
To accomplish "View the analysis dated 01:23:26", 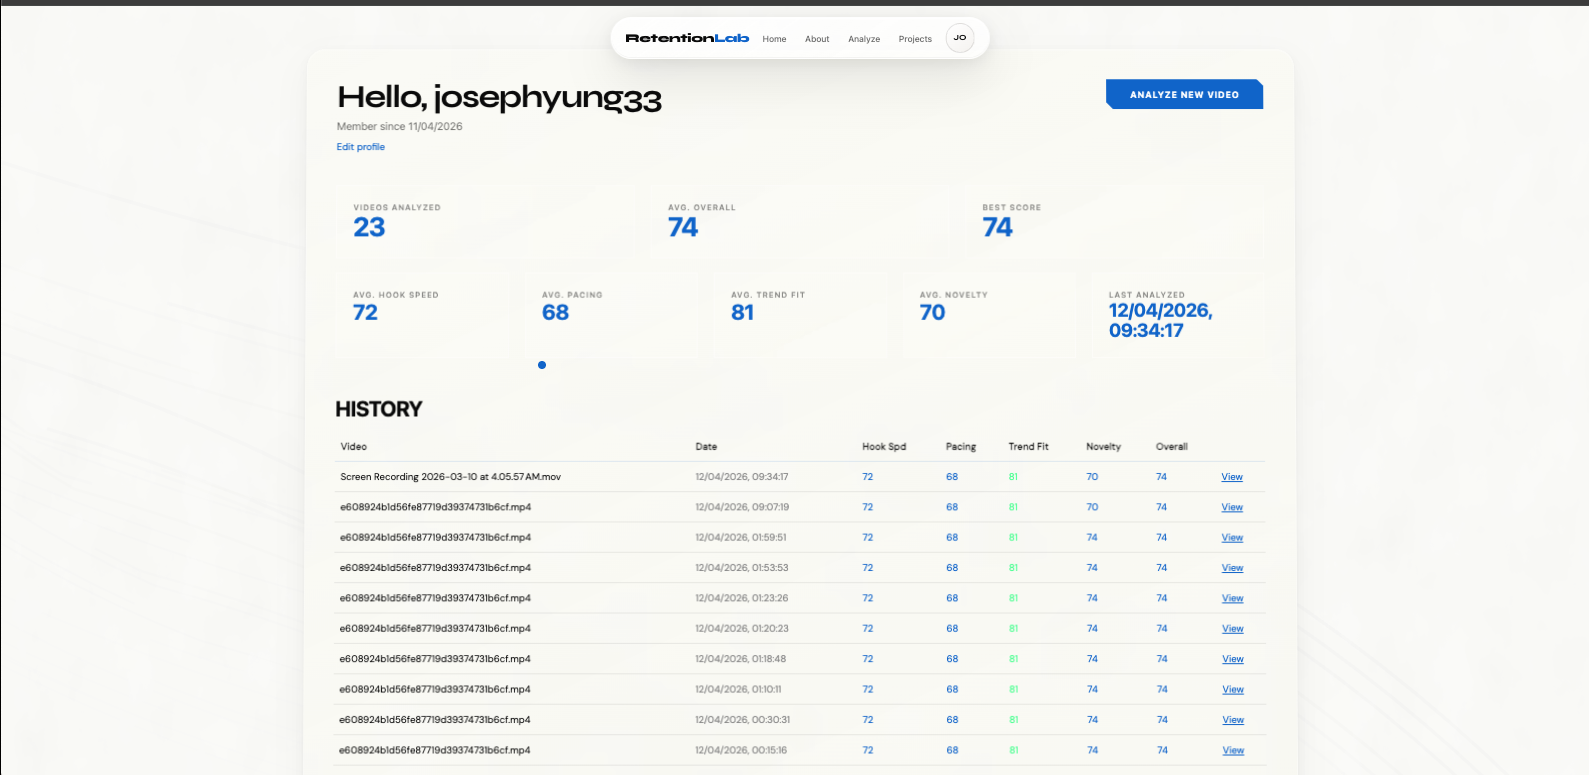I will pos(1232,598).
